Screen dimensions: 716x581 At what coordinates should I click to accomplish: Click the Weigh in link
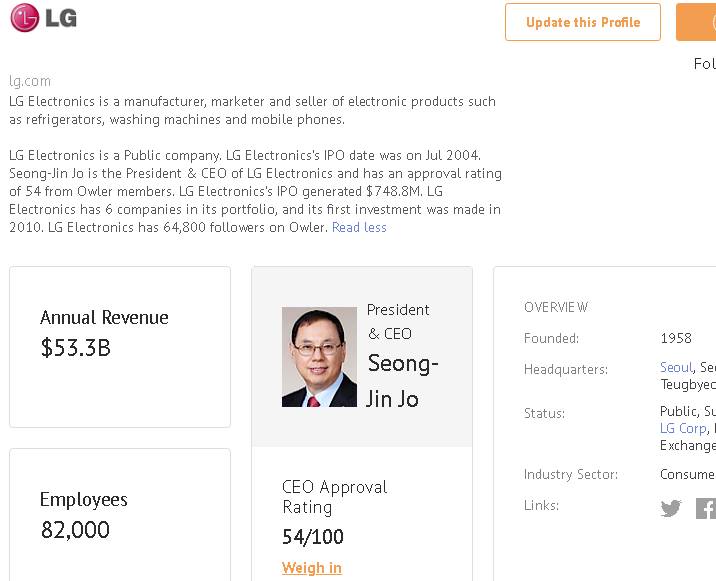pyautogui.click(x=312, y=568)
